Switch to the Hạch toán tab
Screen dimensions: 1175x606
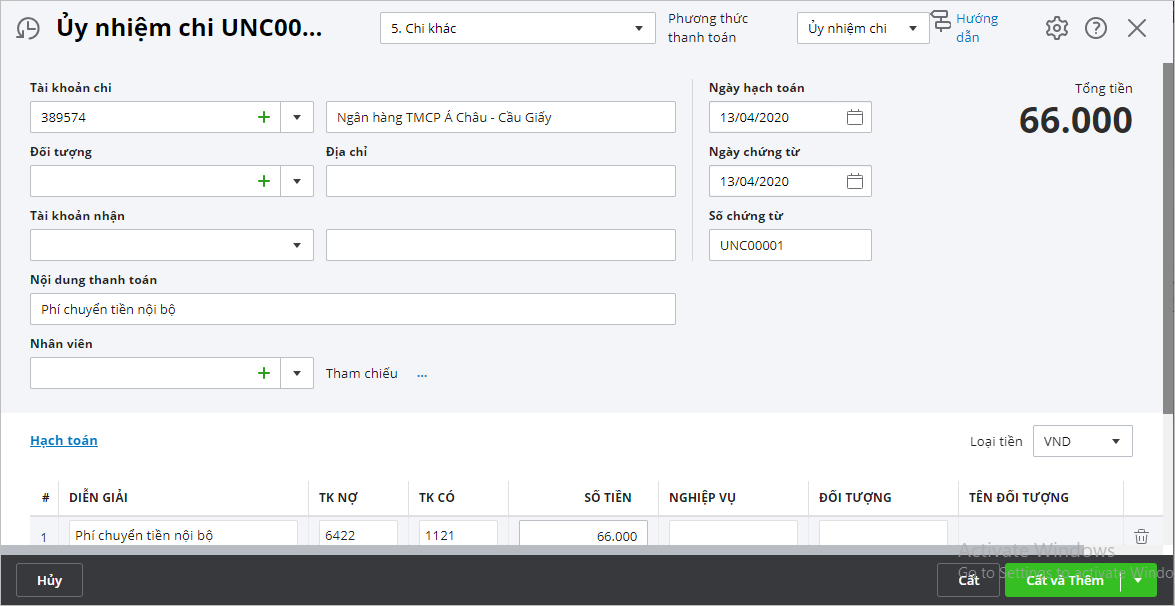(x=64, y=440)
